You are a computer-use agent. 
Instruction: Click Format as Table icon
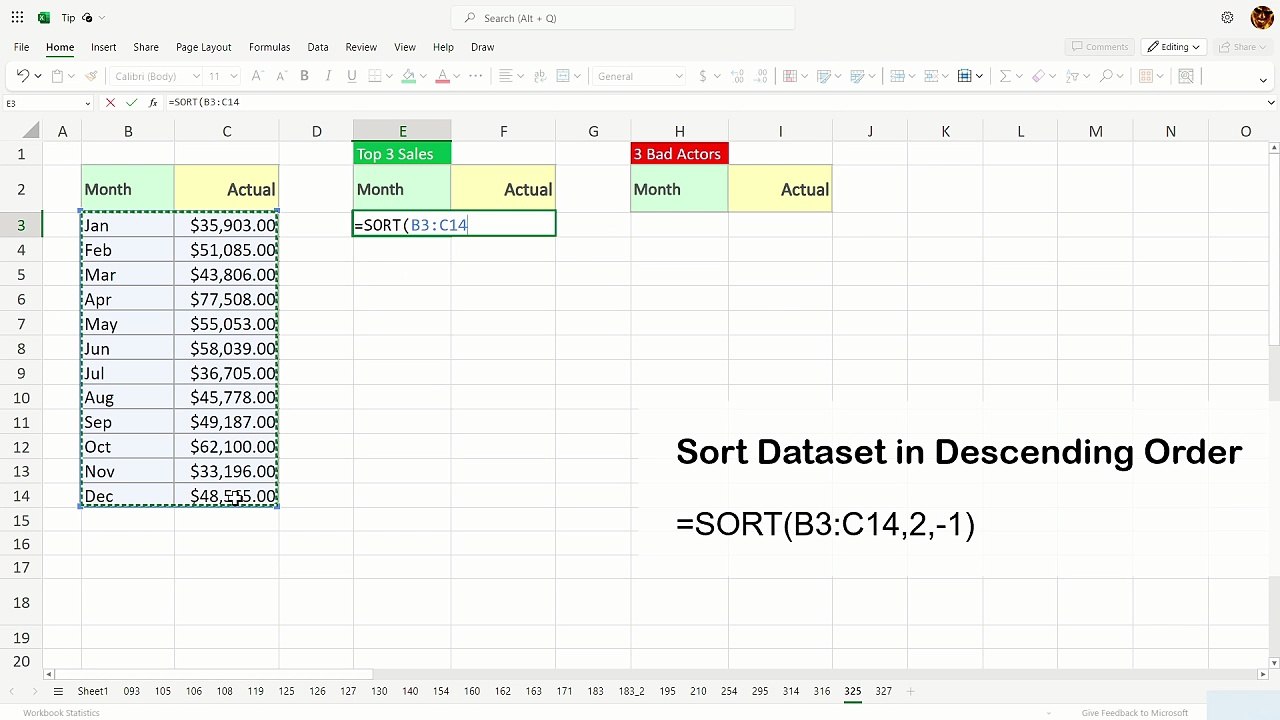pos(824,76)
